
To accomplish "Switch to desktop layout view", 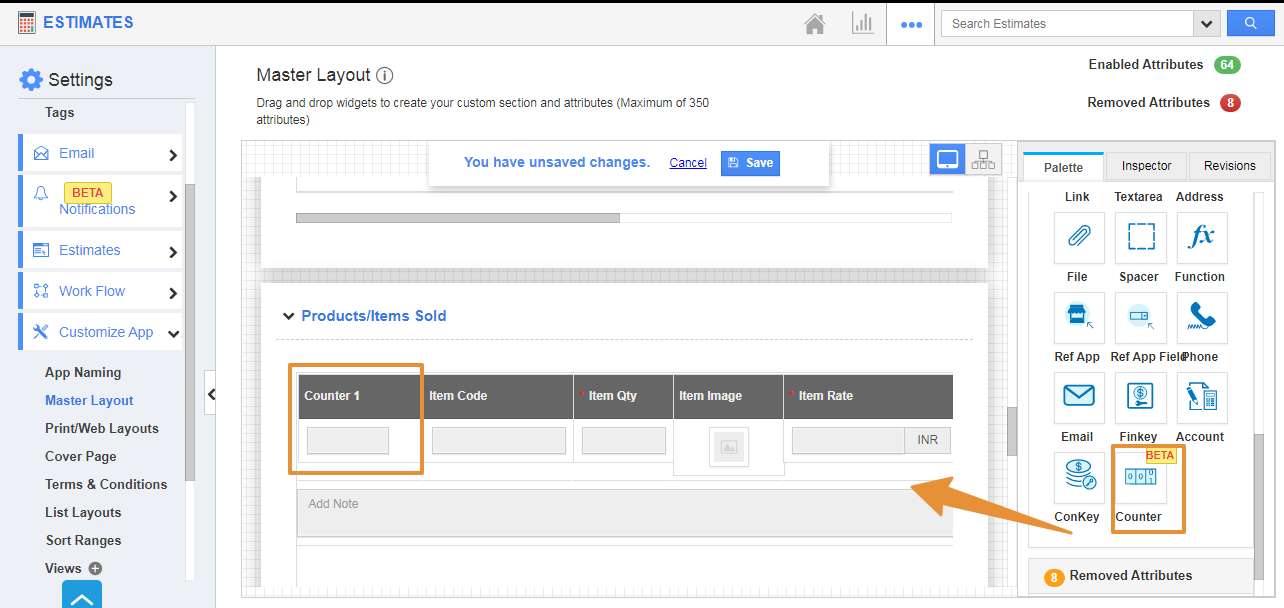I will click(947, 160).
